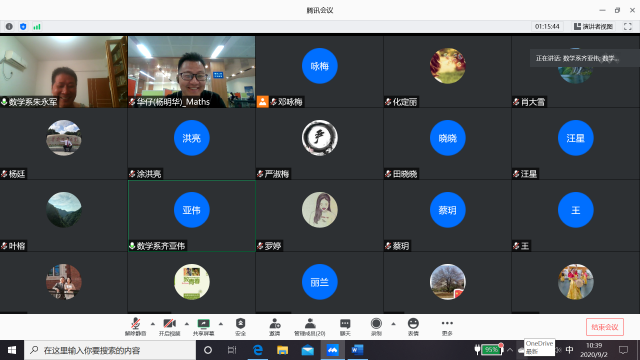Click 化定丽's flower avatar
Screen dimensions: 640x360
447,66
